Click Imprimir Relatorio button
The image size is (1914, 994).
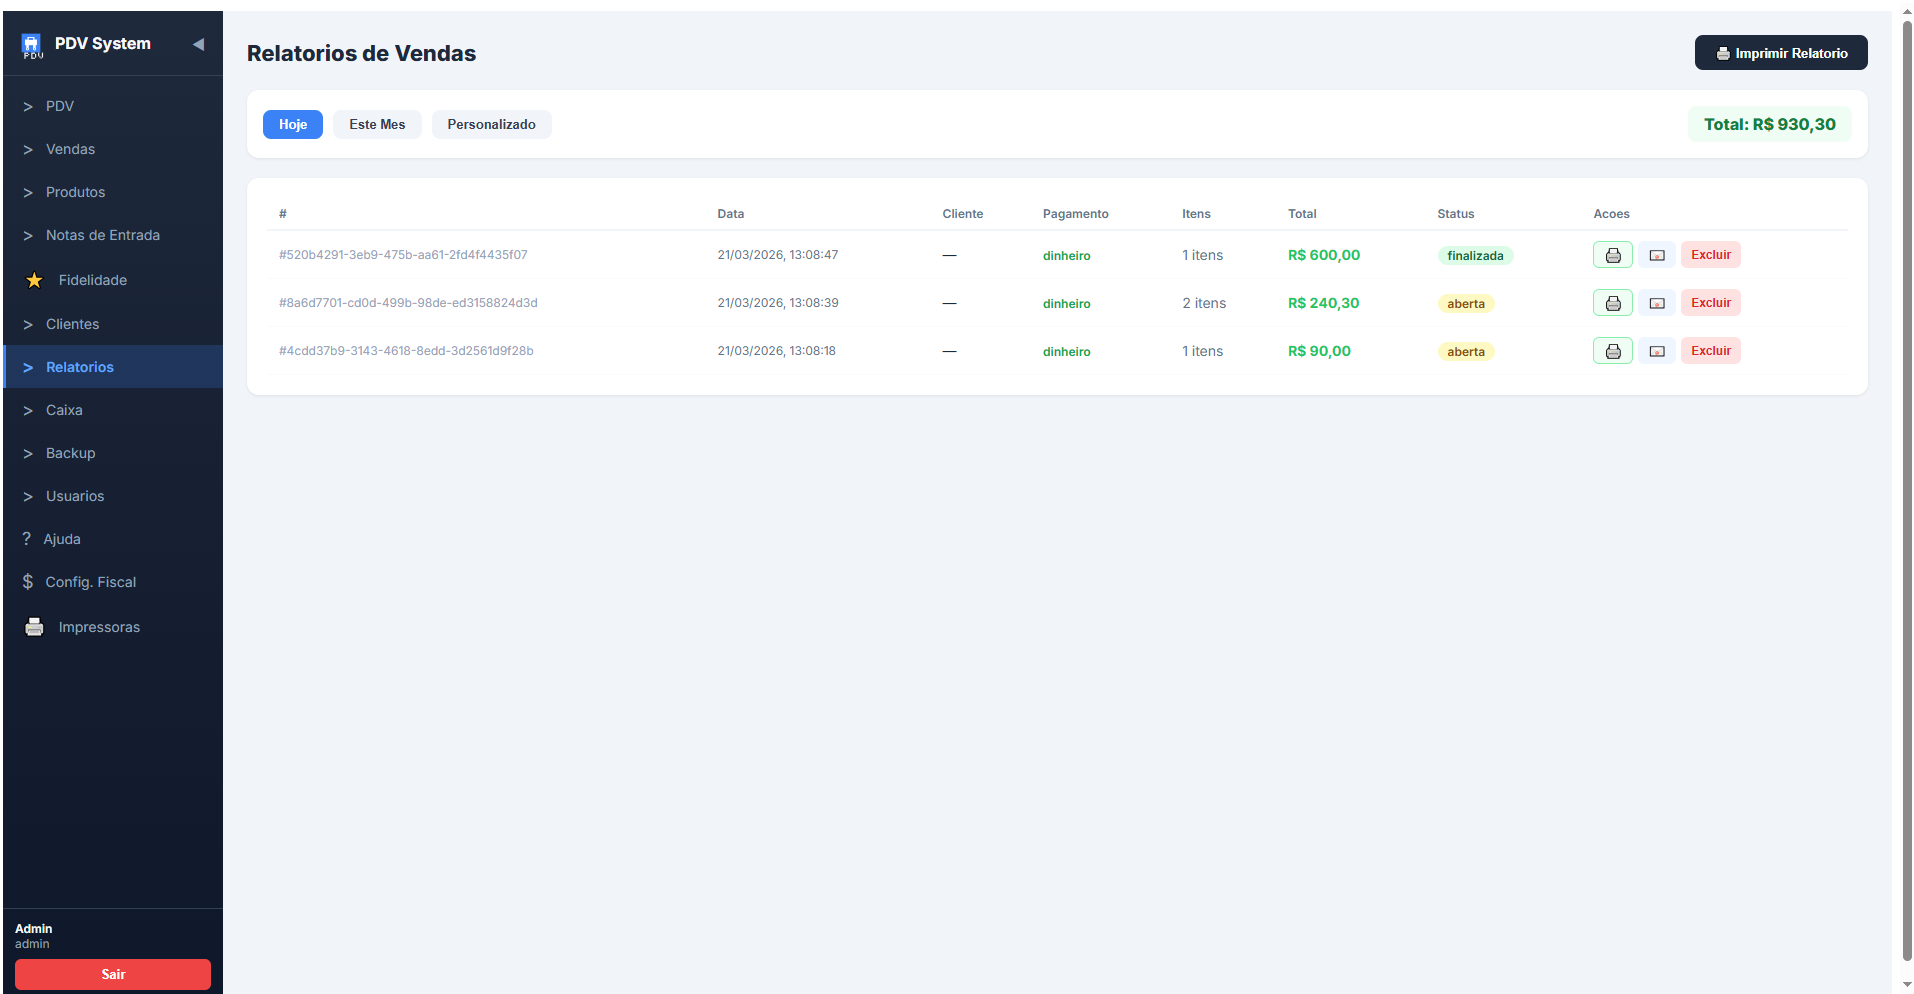pos(1780,53)
